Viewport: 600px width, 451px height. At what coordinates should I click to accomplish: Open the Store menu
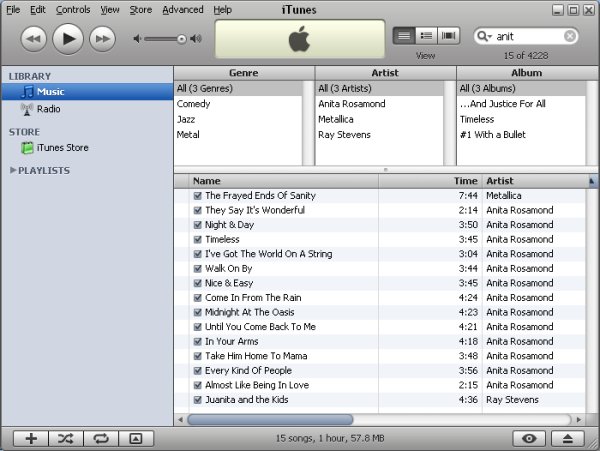pyautogui.click(x=140, y=10)
